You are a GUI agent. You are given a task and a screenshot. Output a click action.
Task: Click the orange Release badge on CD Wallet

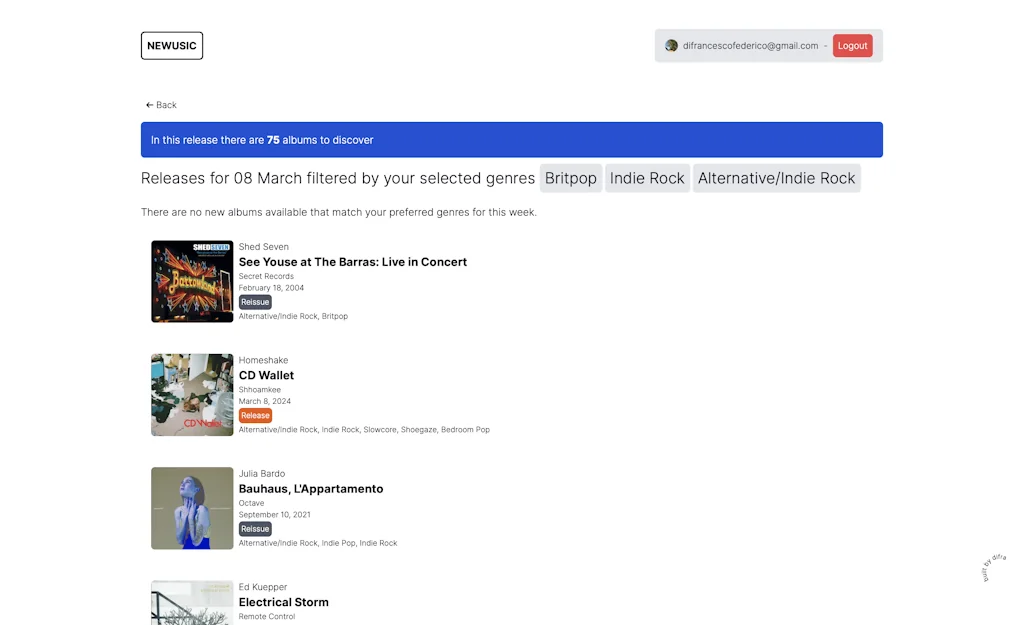tap(255, 415)
